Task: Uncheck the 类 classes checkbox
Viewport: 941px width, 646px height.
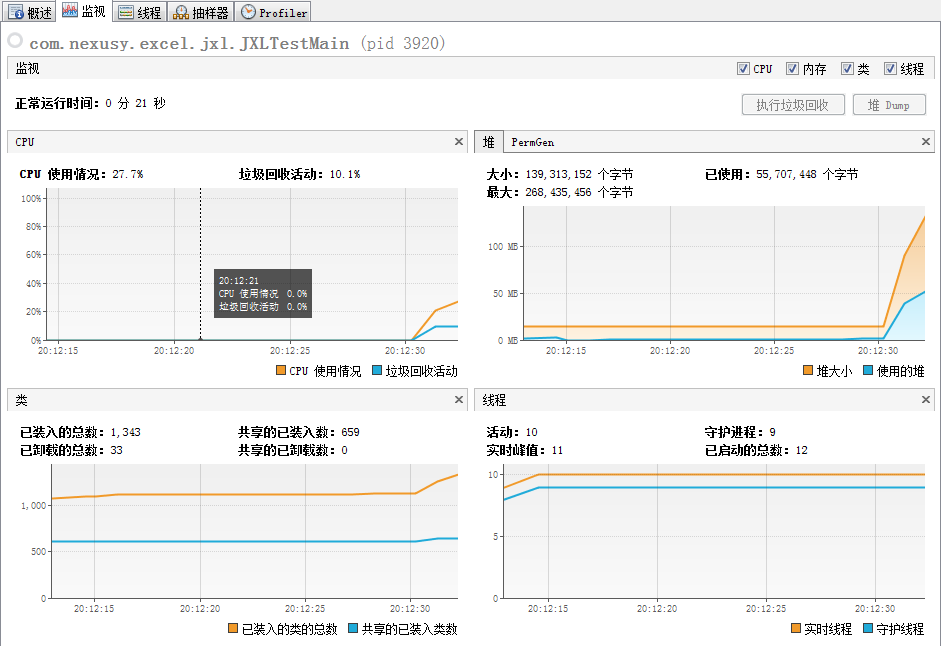Action: [x=847, y=68]
